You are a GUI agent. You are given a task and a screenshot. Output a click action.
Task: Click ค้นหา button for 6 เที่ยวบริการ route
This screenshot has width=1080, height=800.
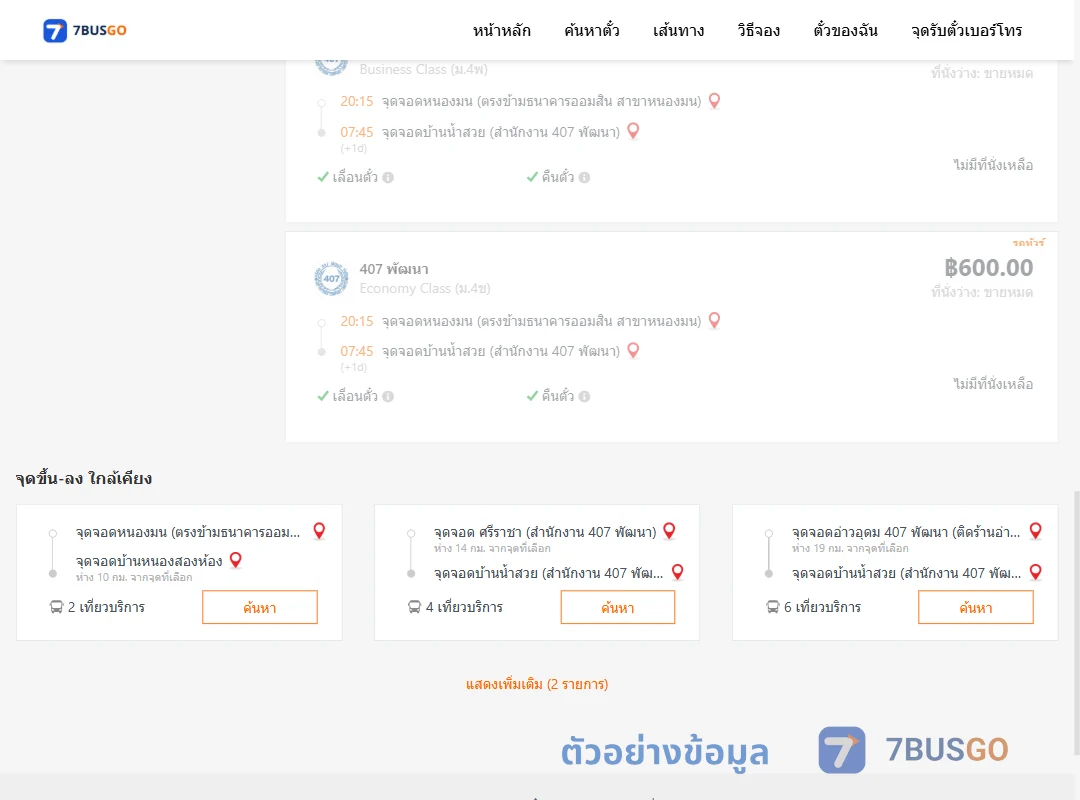click(x=975, y=607)
